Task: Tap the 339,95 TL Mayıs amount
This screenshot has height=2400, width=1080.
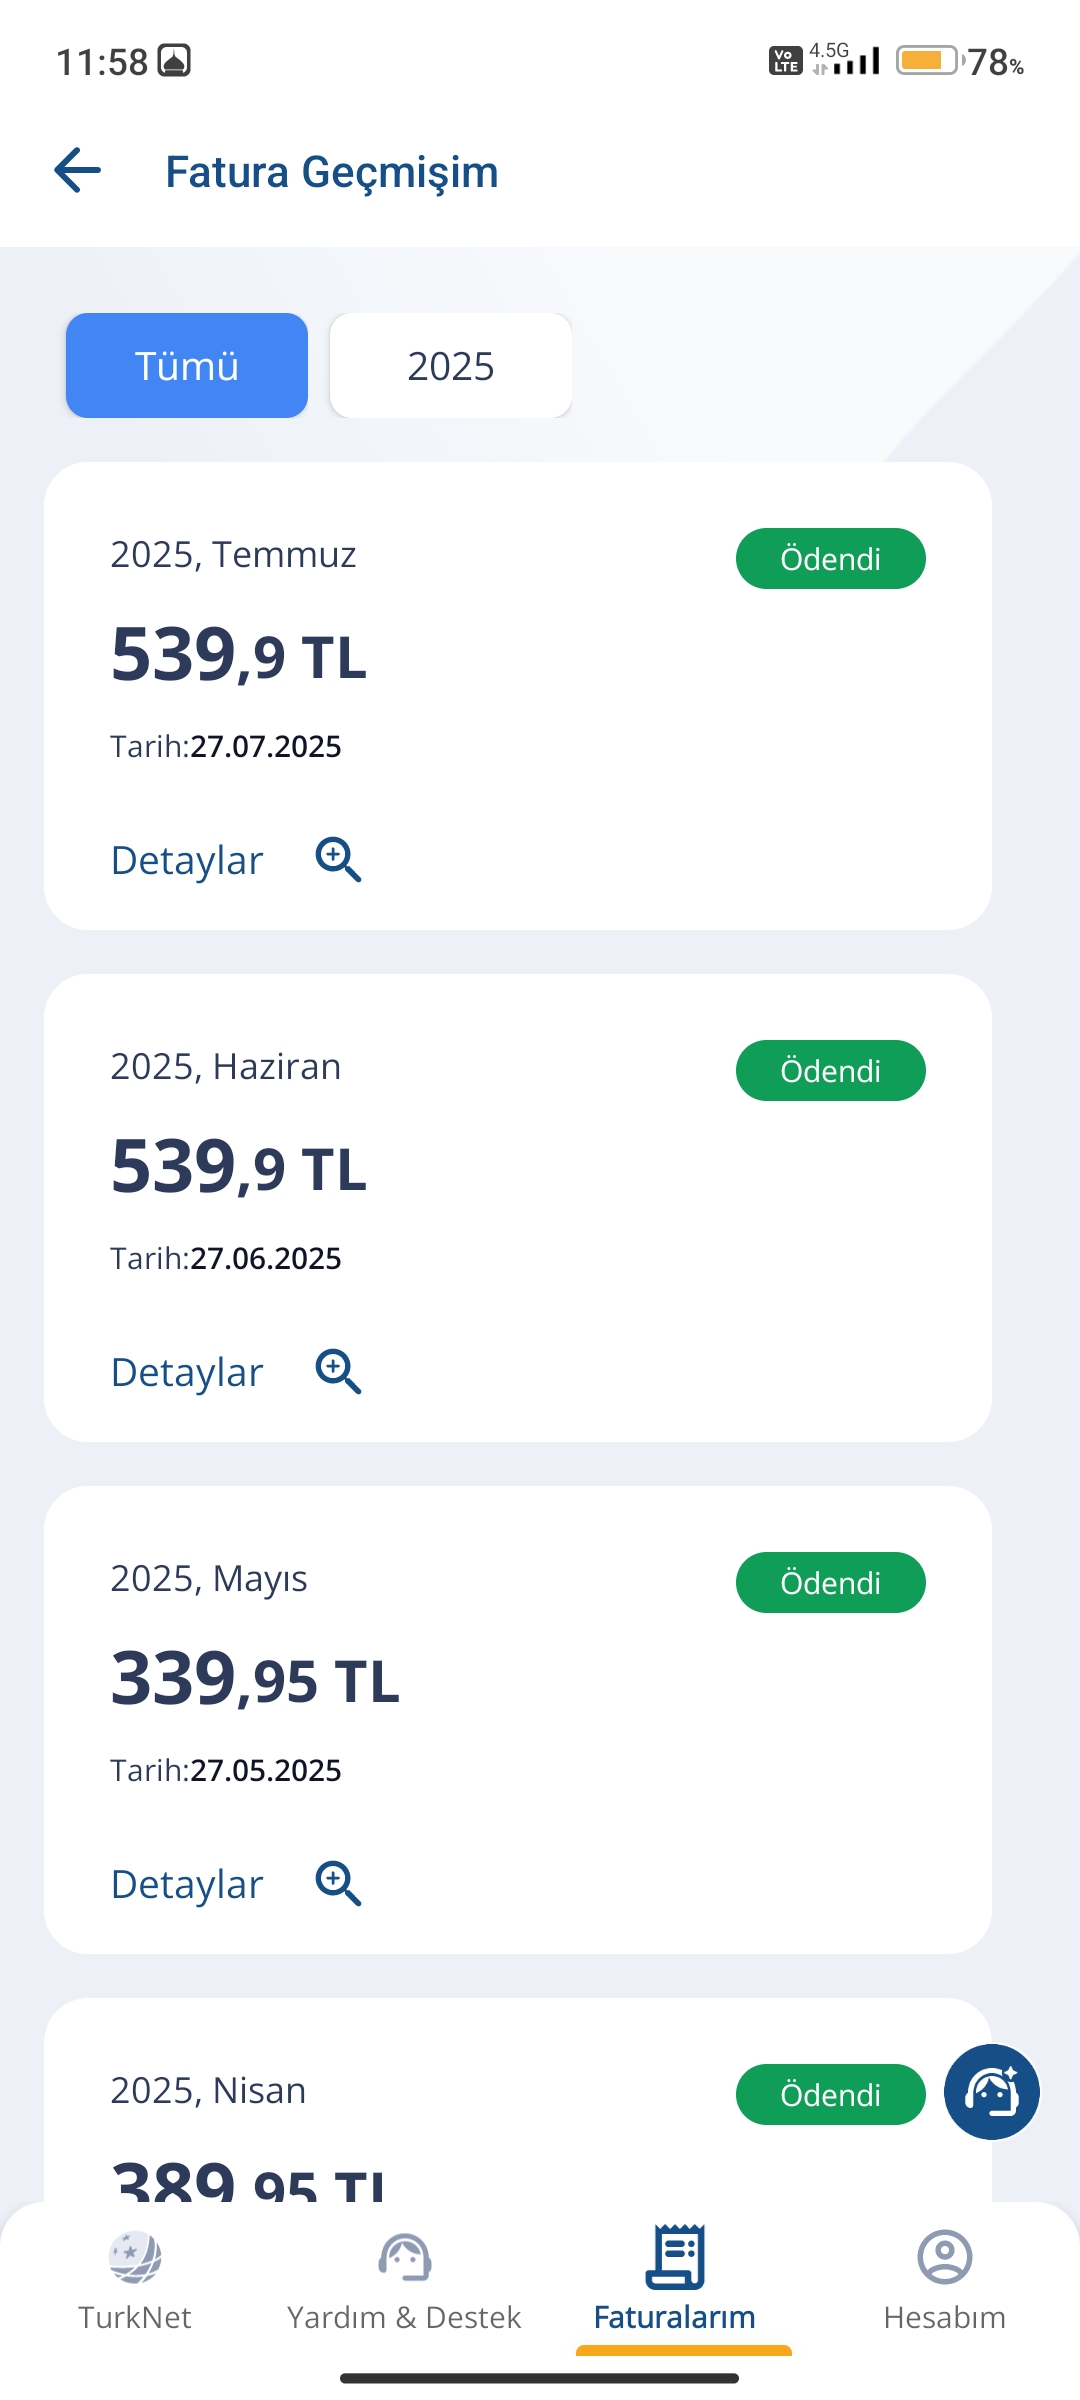Action: (255, 1680)
